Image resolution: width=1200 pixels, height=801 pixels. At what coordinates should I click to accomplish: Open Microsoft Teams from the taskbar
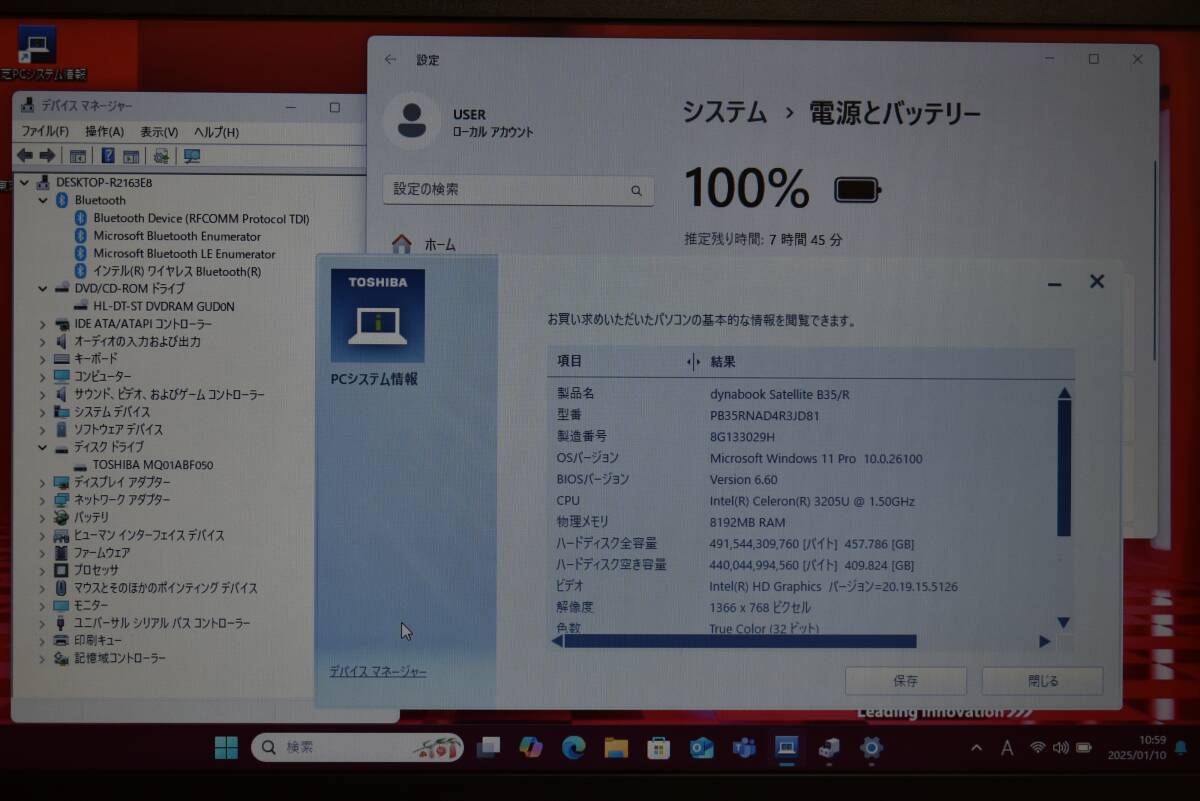tap(743, 747)
